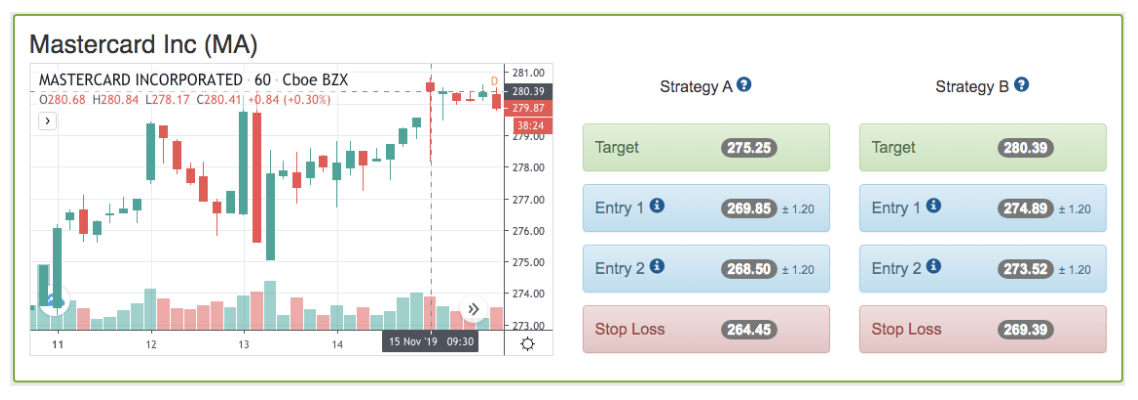Click Strategy A Target value 275.25
Screen dimensions: 1138x400
tap(749, 147)
